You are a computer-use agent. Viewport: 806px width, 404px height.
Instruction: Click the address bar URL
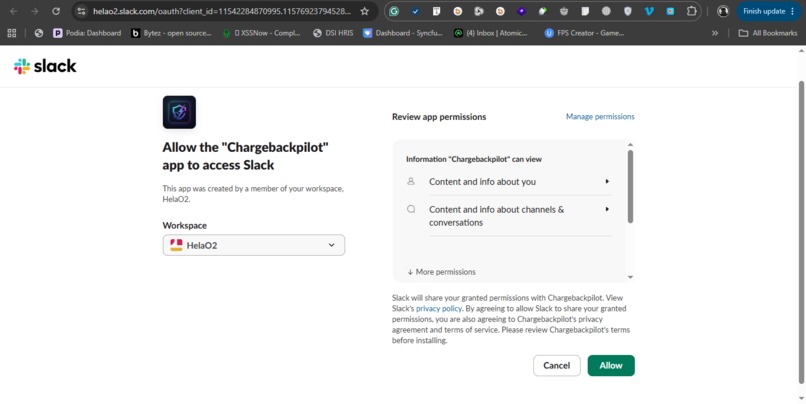pos(222,11)
